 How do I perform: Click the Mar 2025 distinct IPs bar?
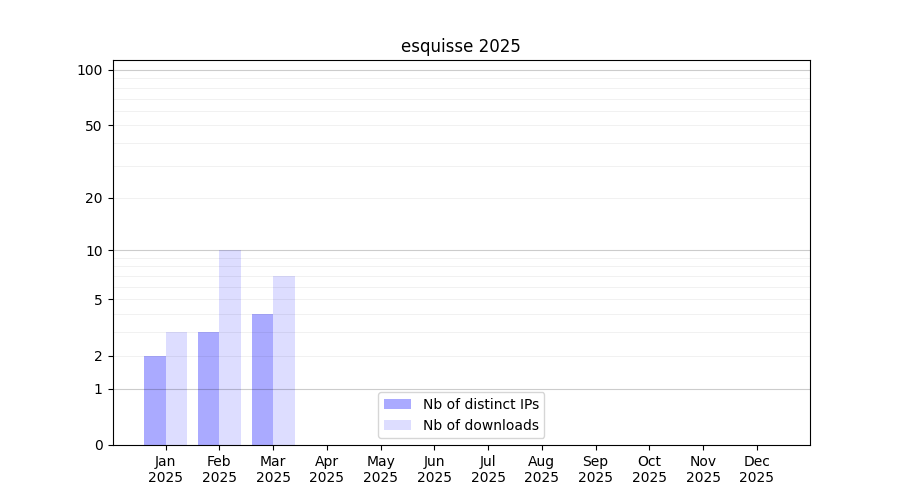262,379
